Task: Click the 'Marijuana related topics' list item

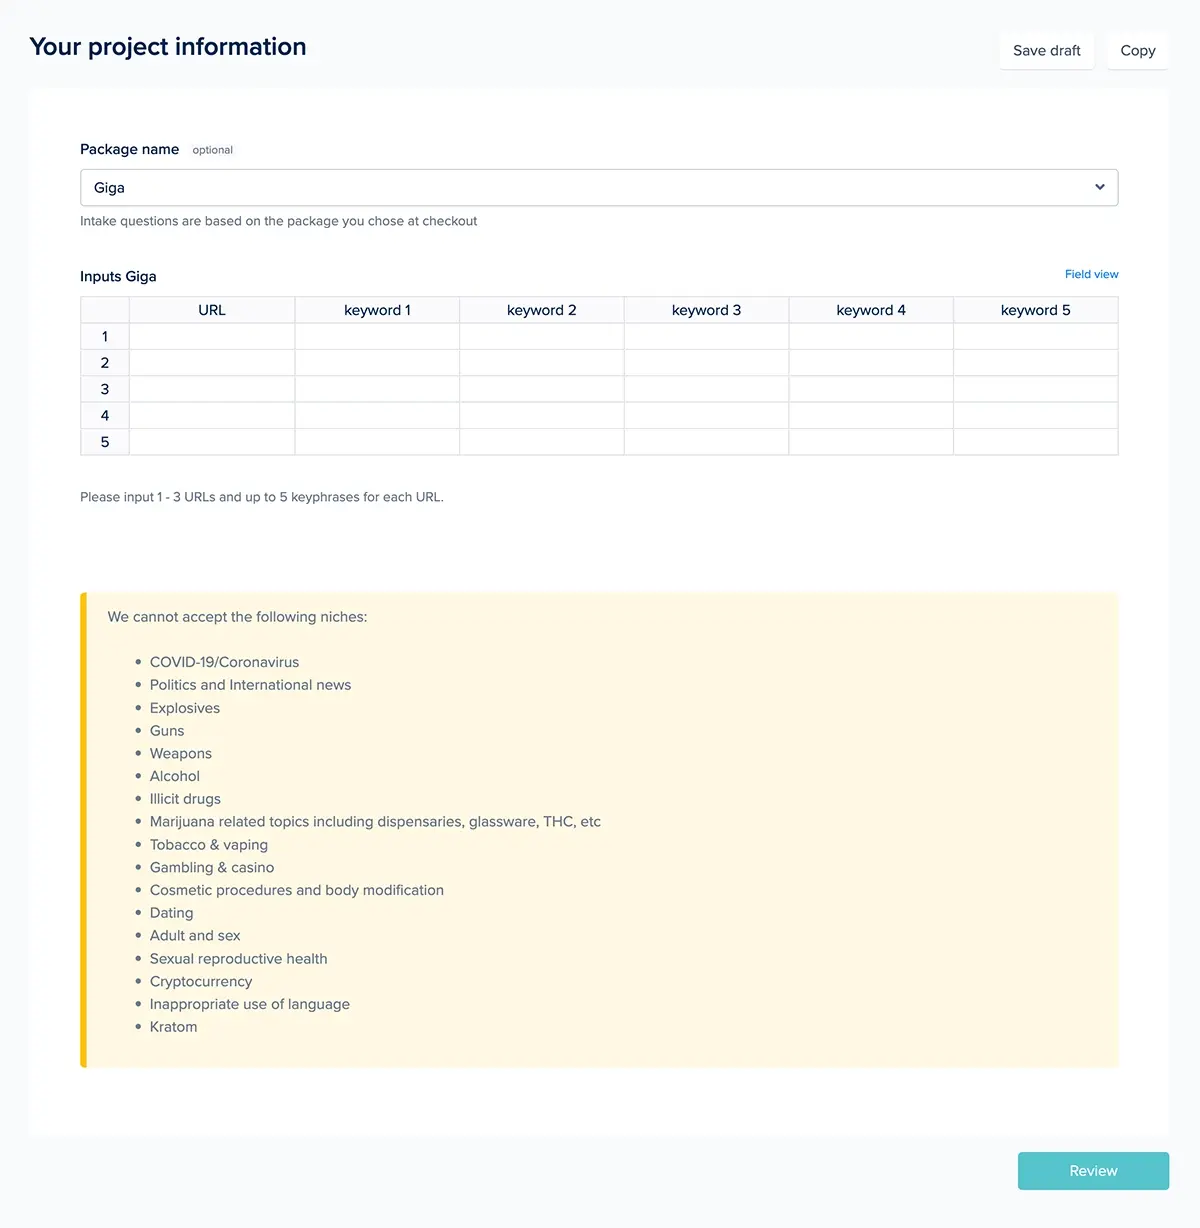Action: [376, 822]
